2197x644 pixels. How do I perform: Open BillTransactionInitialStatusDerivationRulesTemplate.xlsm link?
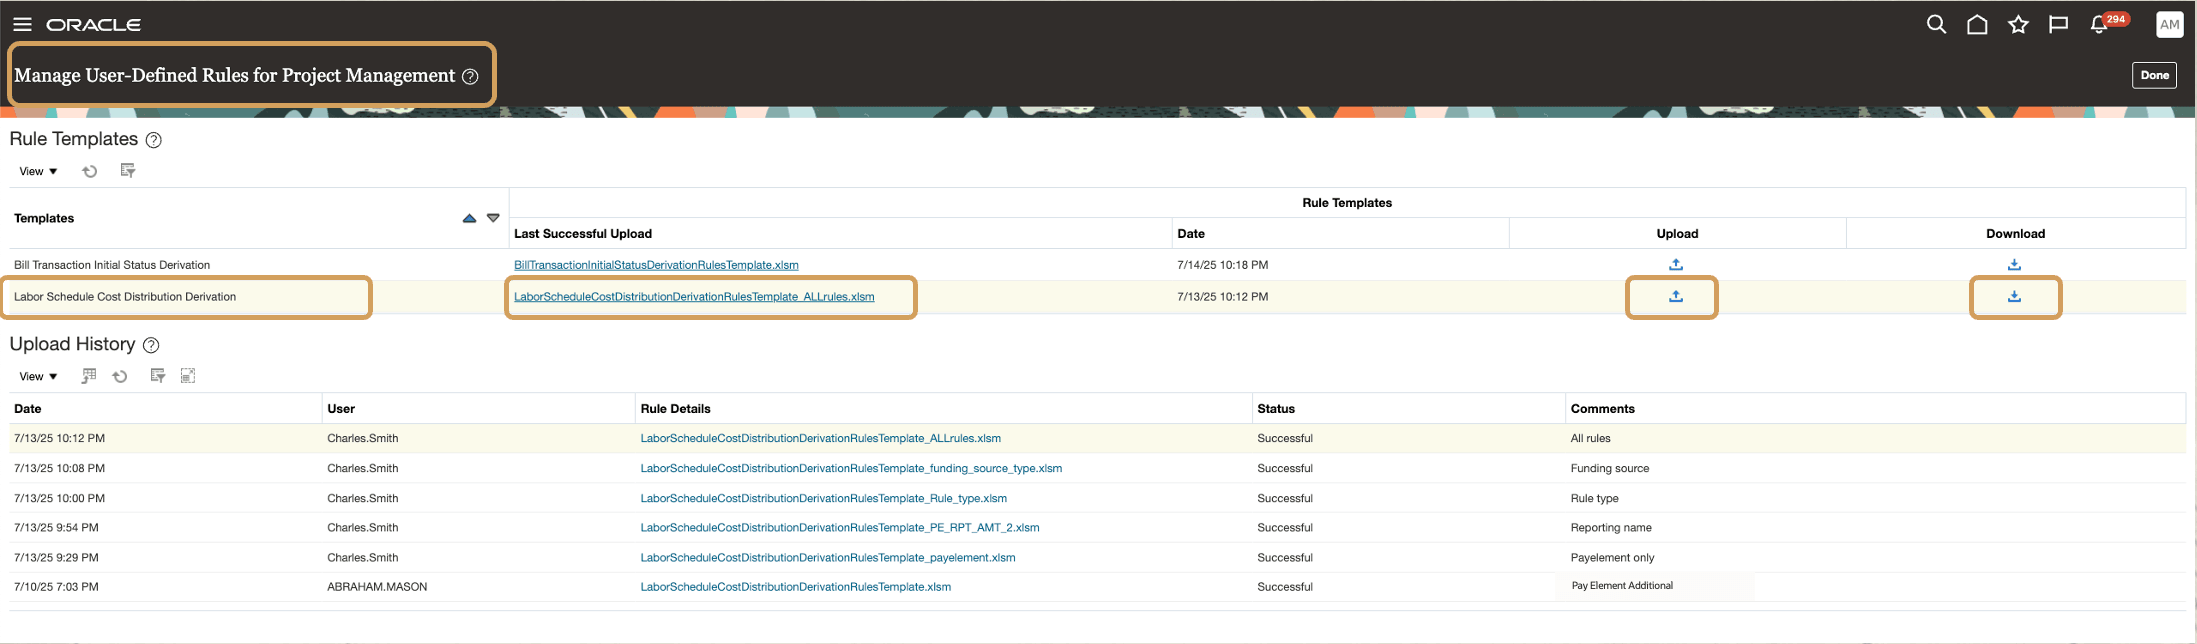[656, 265]
